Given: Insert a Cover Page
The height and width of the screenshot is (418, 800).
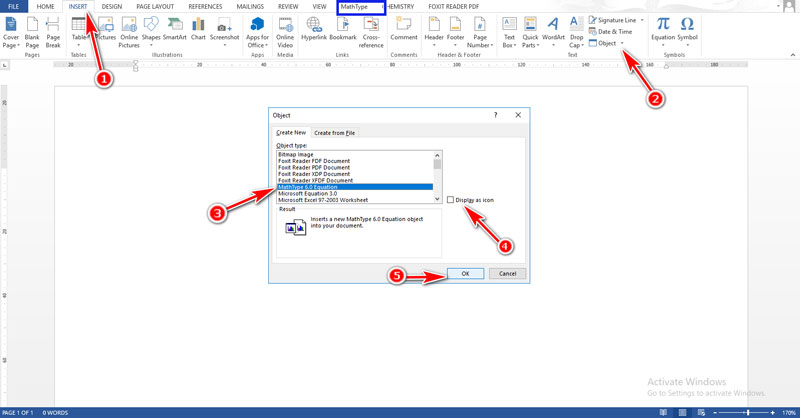Looking at the screenshot, I should click(x=11, y=32).
